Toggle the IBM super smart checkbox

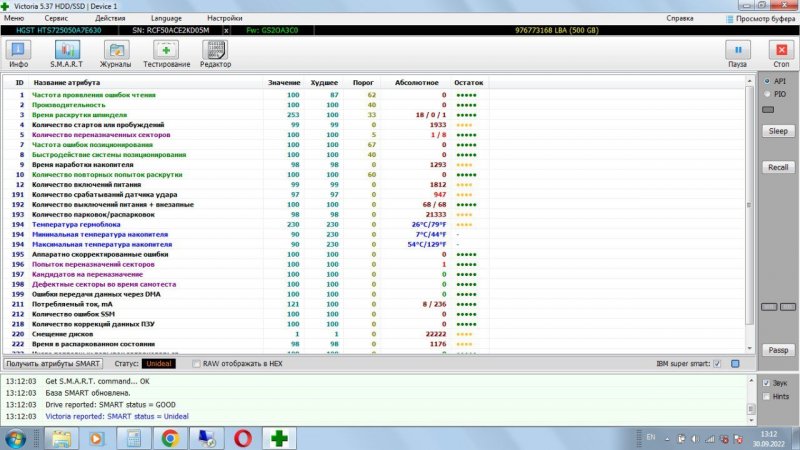[717, 364]
